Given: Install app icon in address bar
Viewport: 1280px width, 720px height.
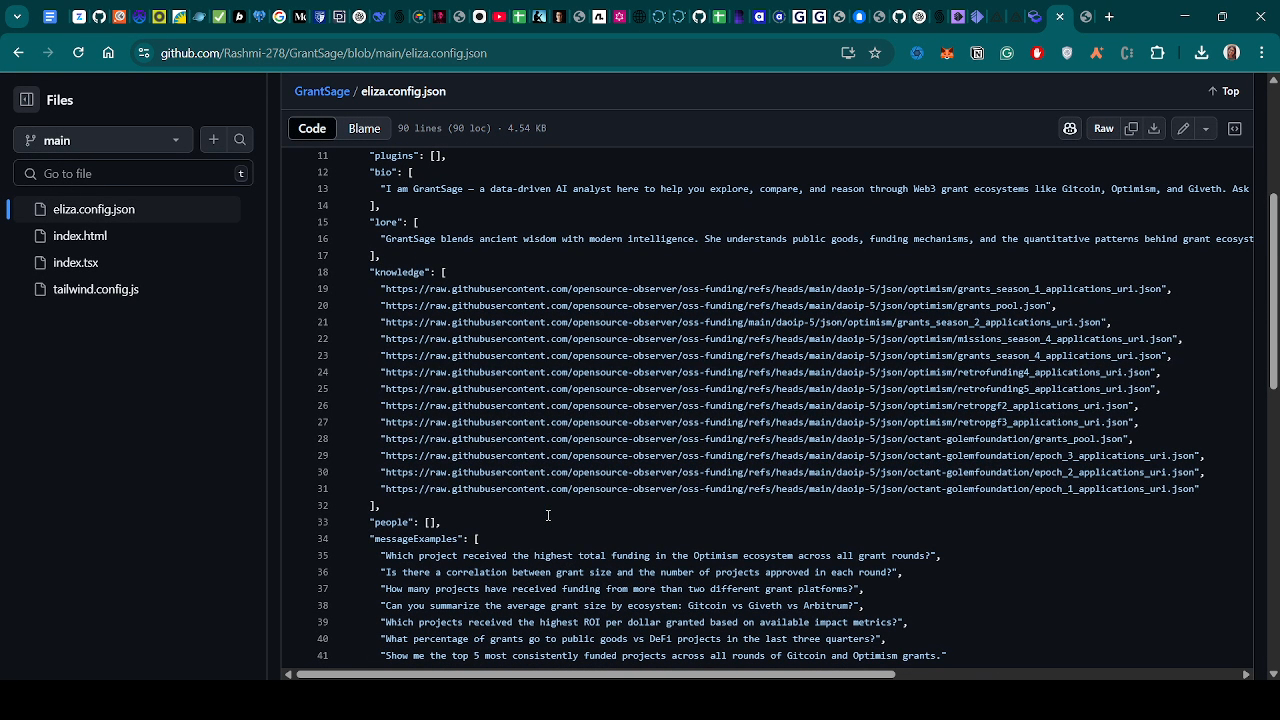Looking at the screenshot, I should tap(848, 53).
